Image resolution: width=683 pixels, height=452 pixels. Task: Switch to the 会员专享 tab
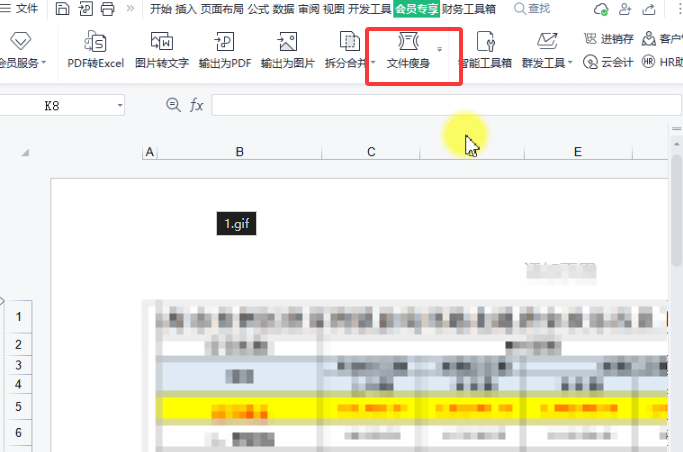coord(417,9)
